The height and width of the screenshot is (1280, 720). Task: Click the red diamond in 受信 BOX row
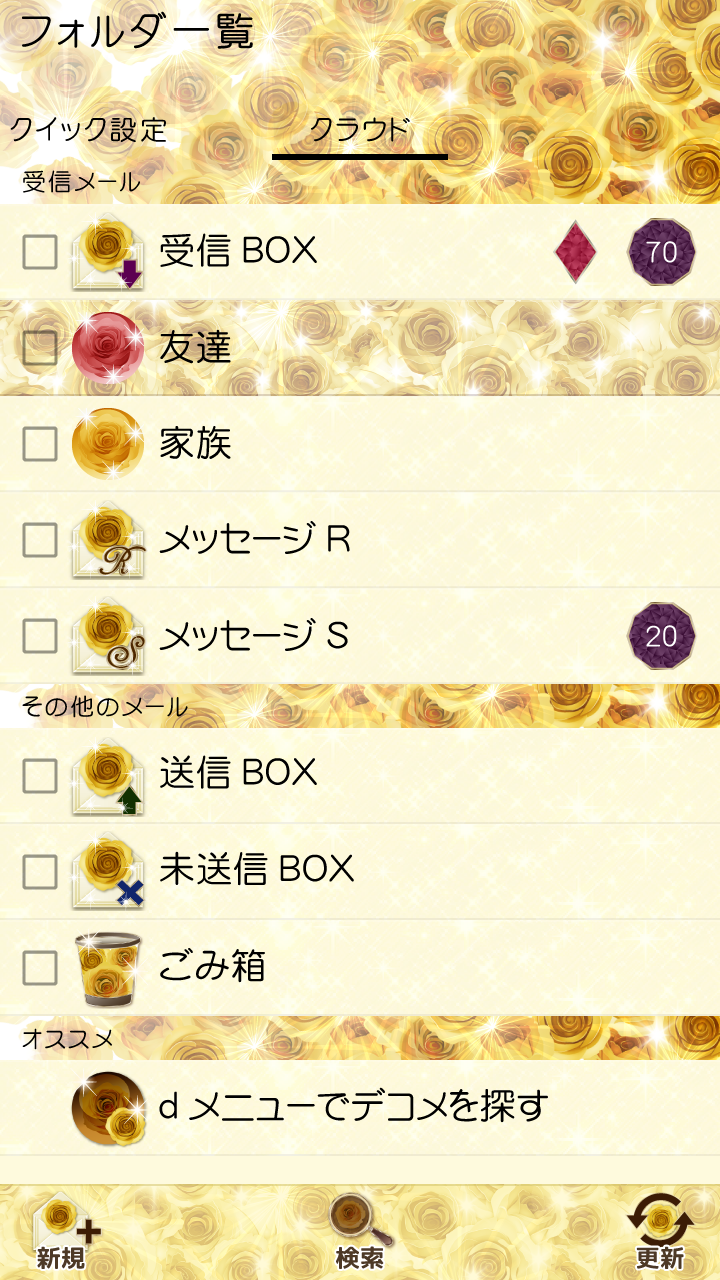(575, 252)
